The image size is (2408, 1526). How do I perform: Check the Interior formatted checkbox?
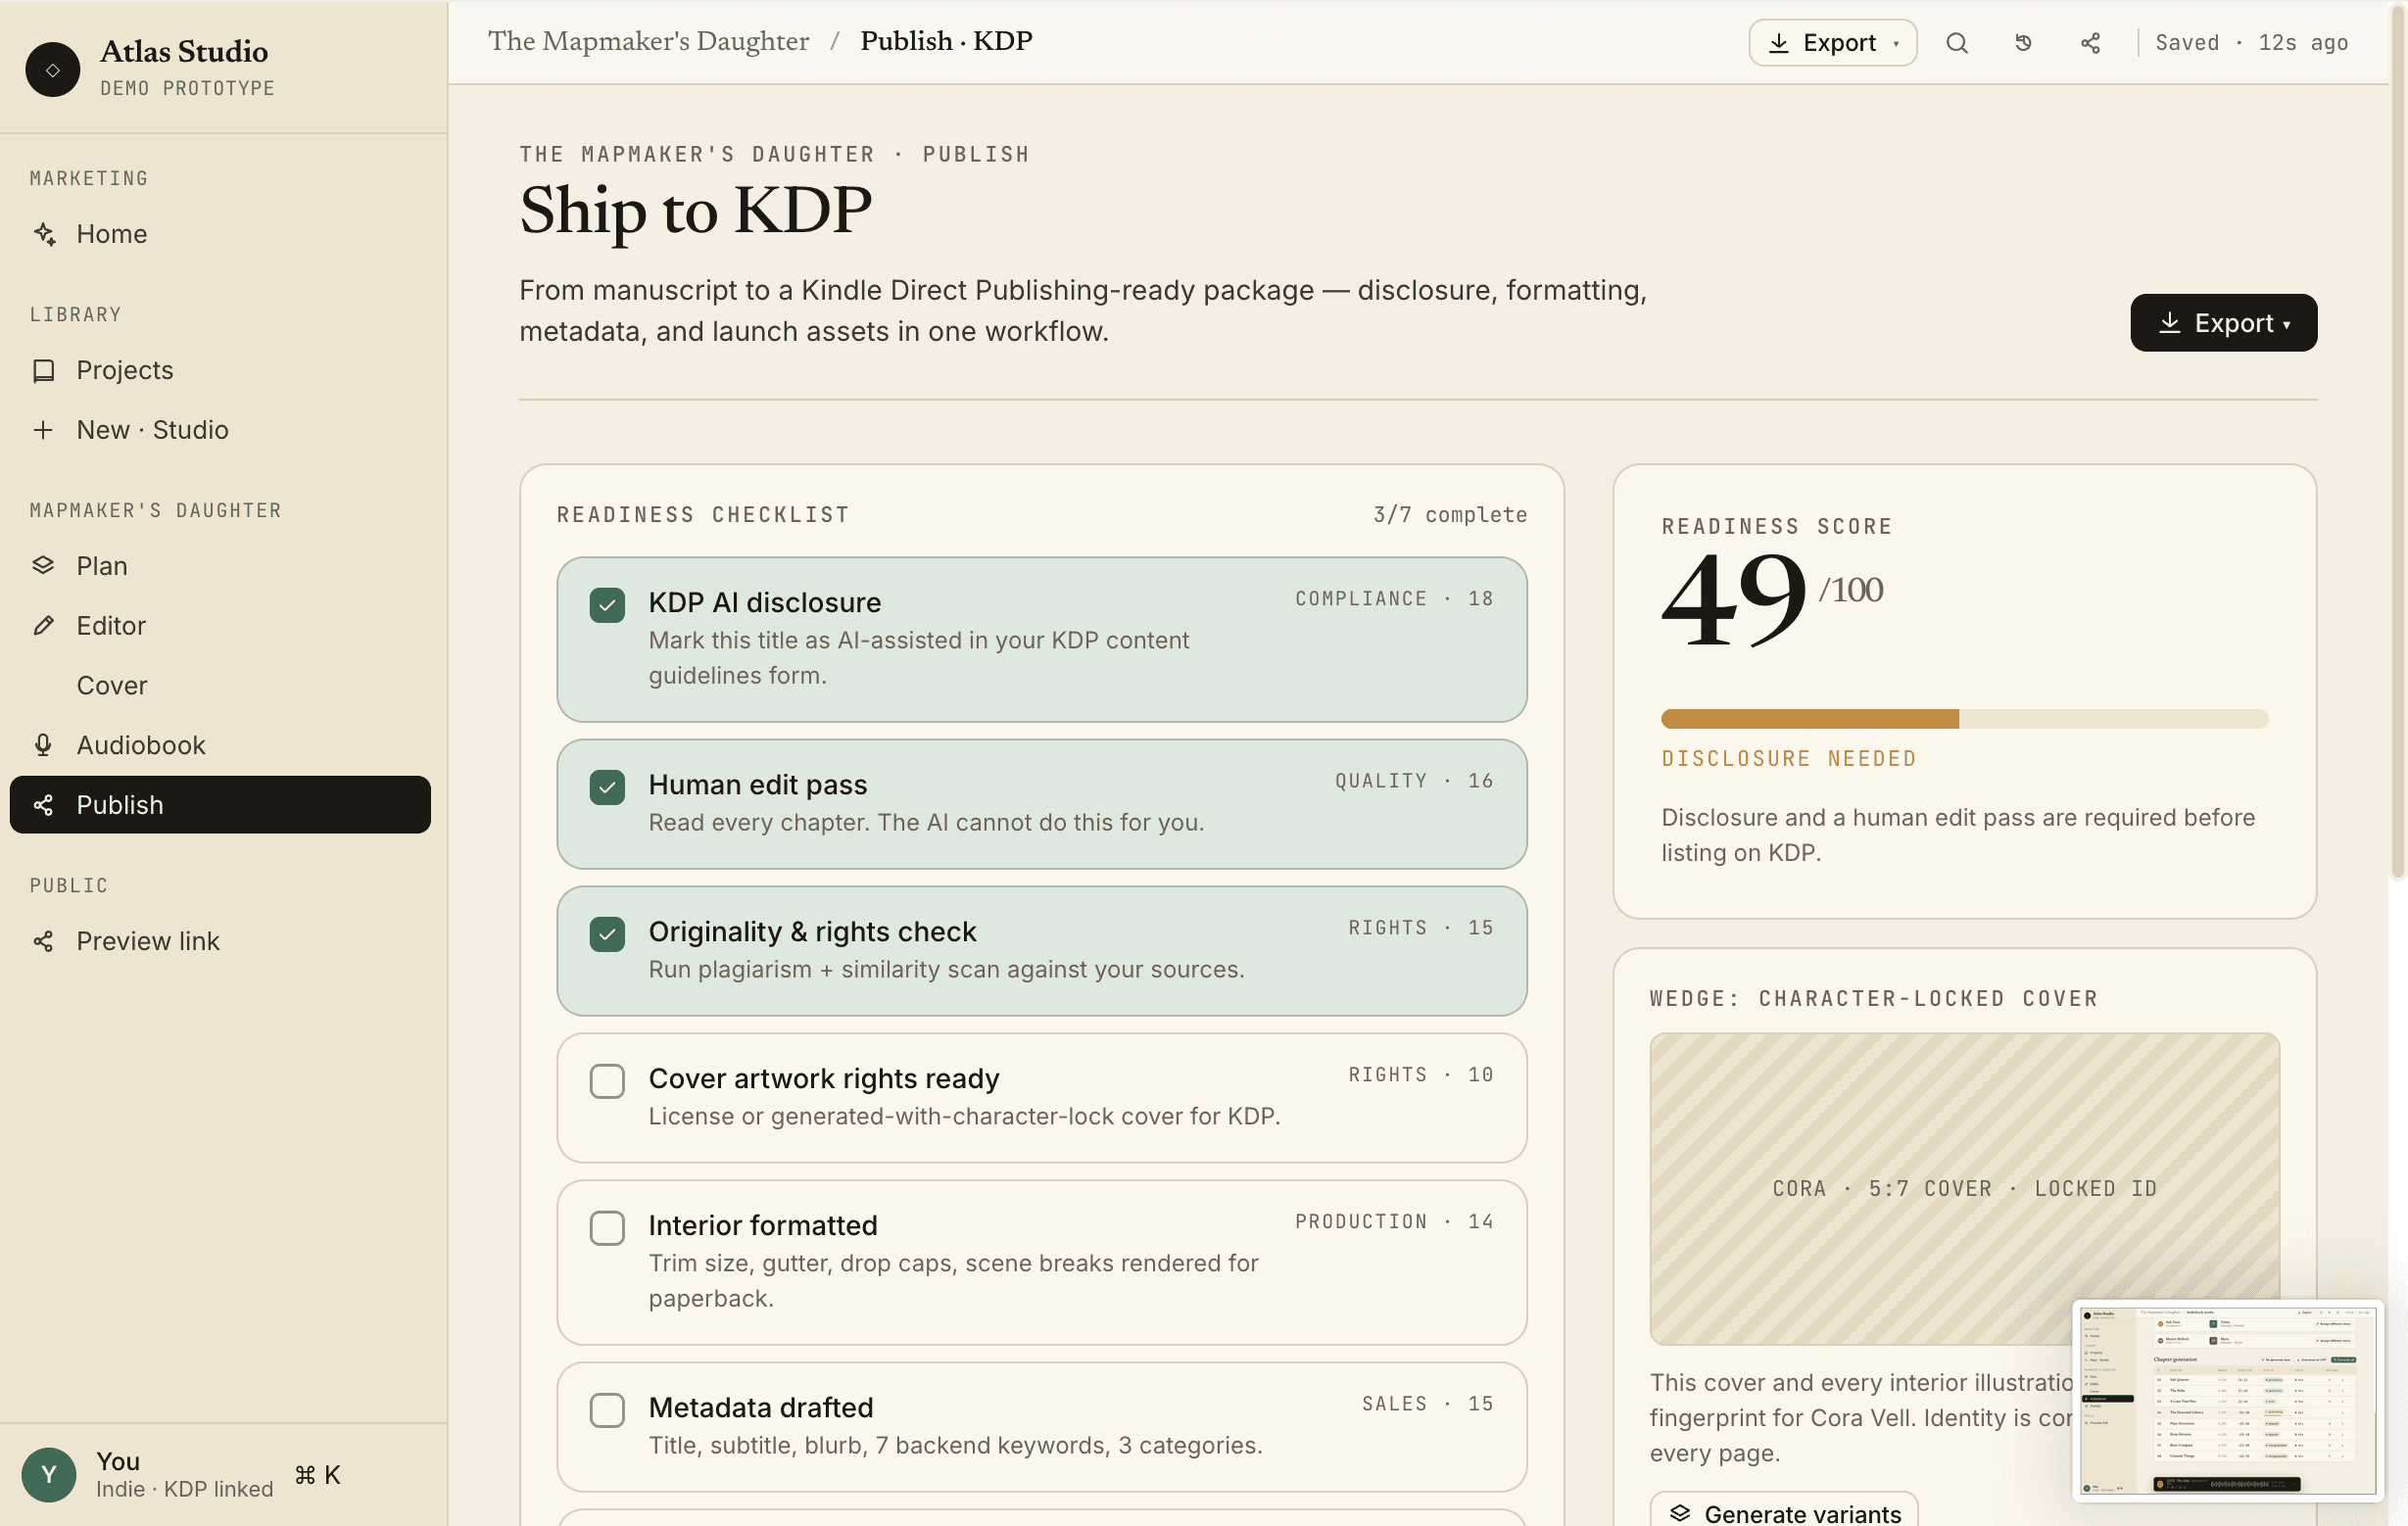click(x=607, y=1228)
